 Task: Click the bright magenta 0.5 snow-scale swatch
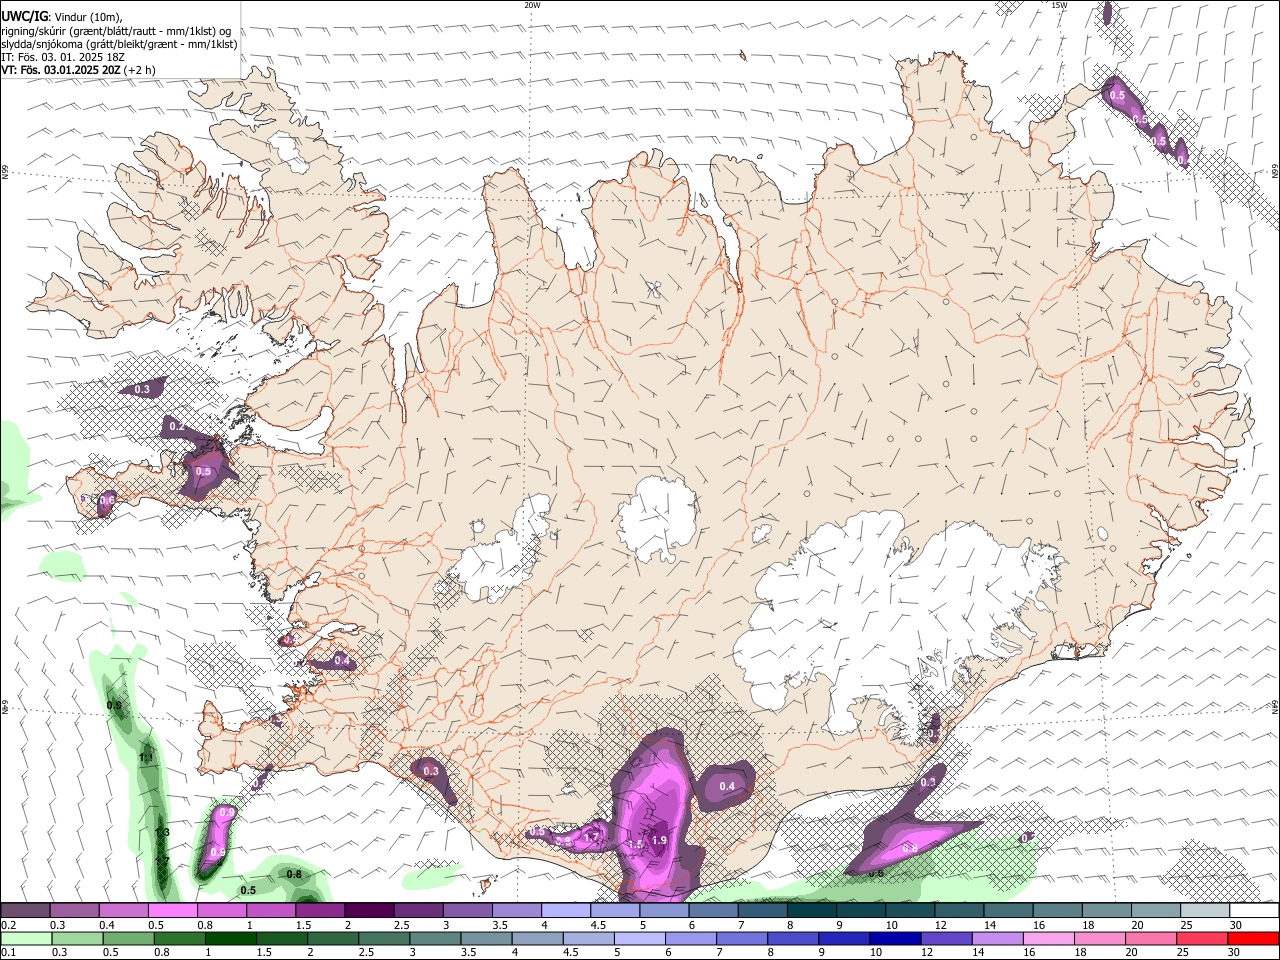click(x=172, y=910)
